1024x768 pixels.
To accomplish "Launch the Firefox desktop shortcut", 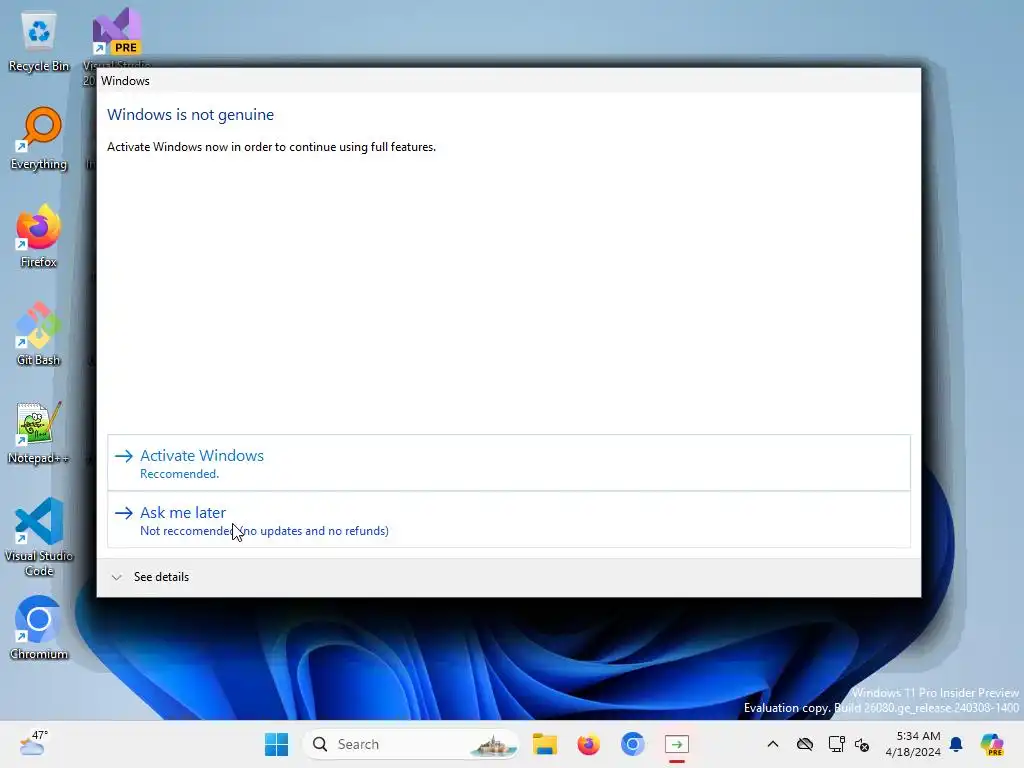I will pyautogui.click(x=39, y=236).
